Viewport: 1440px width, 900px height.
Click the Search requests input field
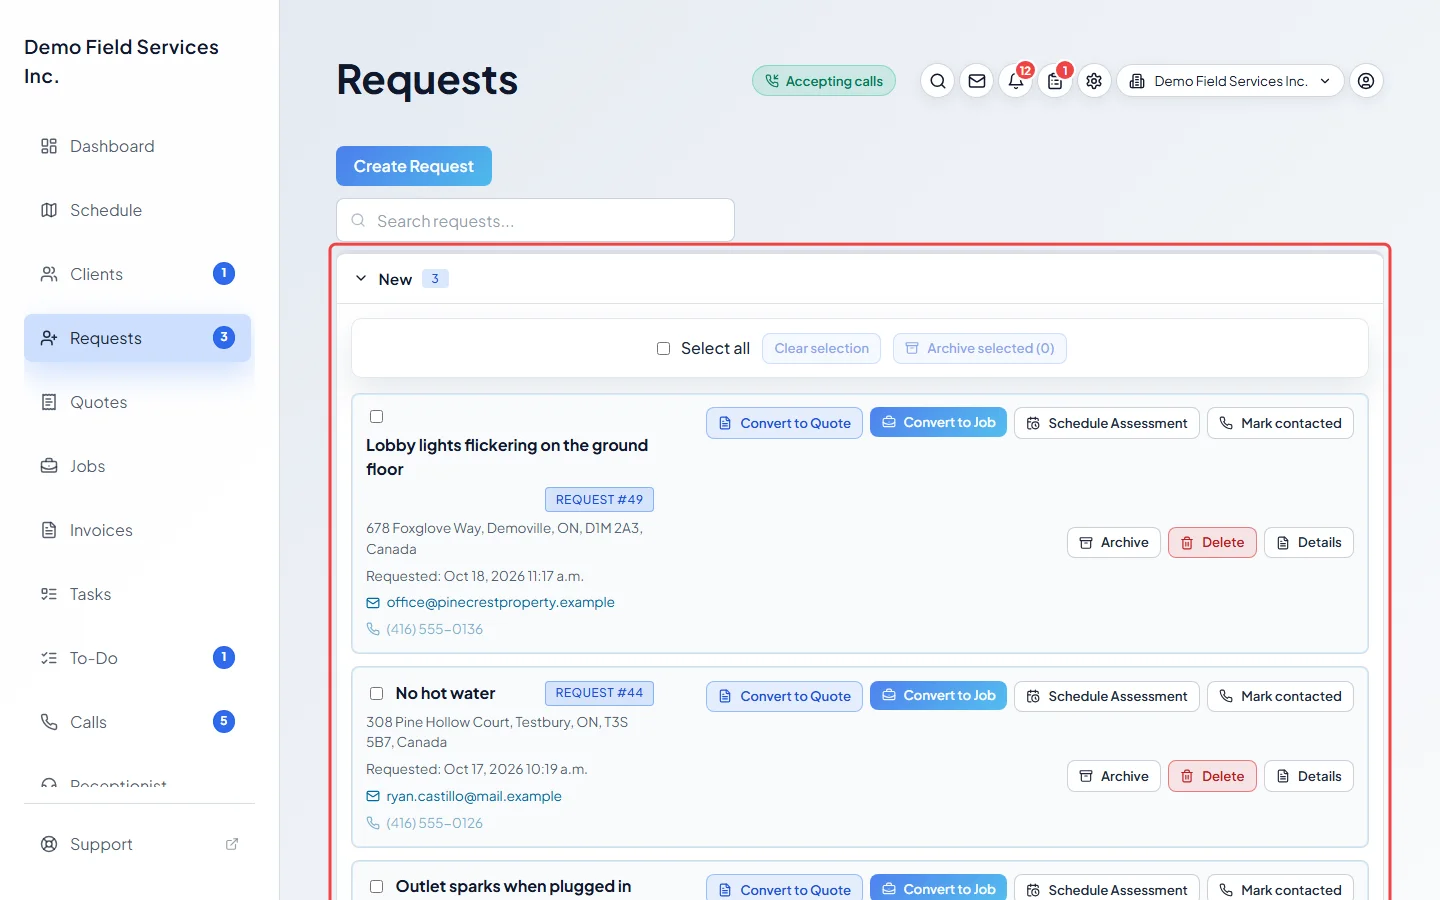535,220
